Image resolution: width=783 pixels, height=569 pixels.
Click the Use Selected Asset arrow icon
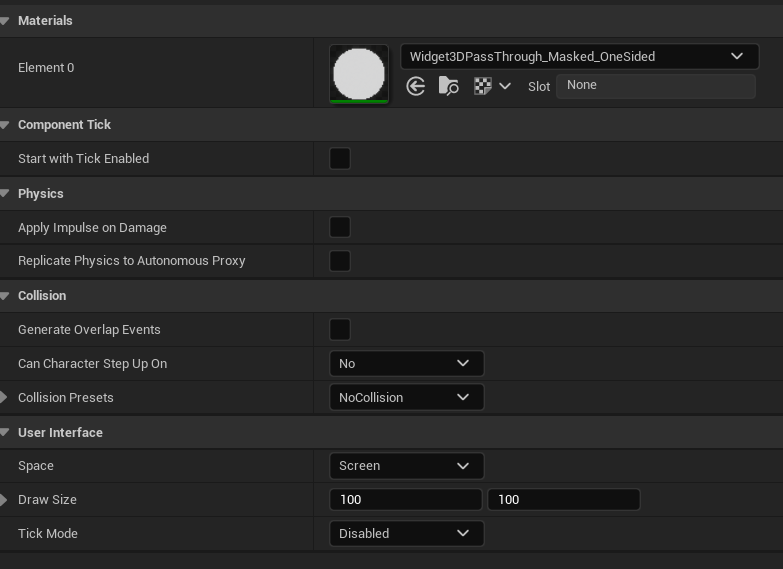coord(416,86)
